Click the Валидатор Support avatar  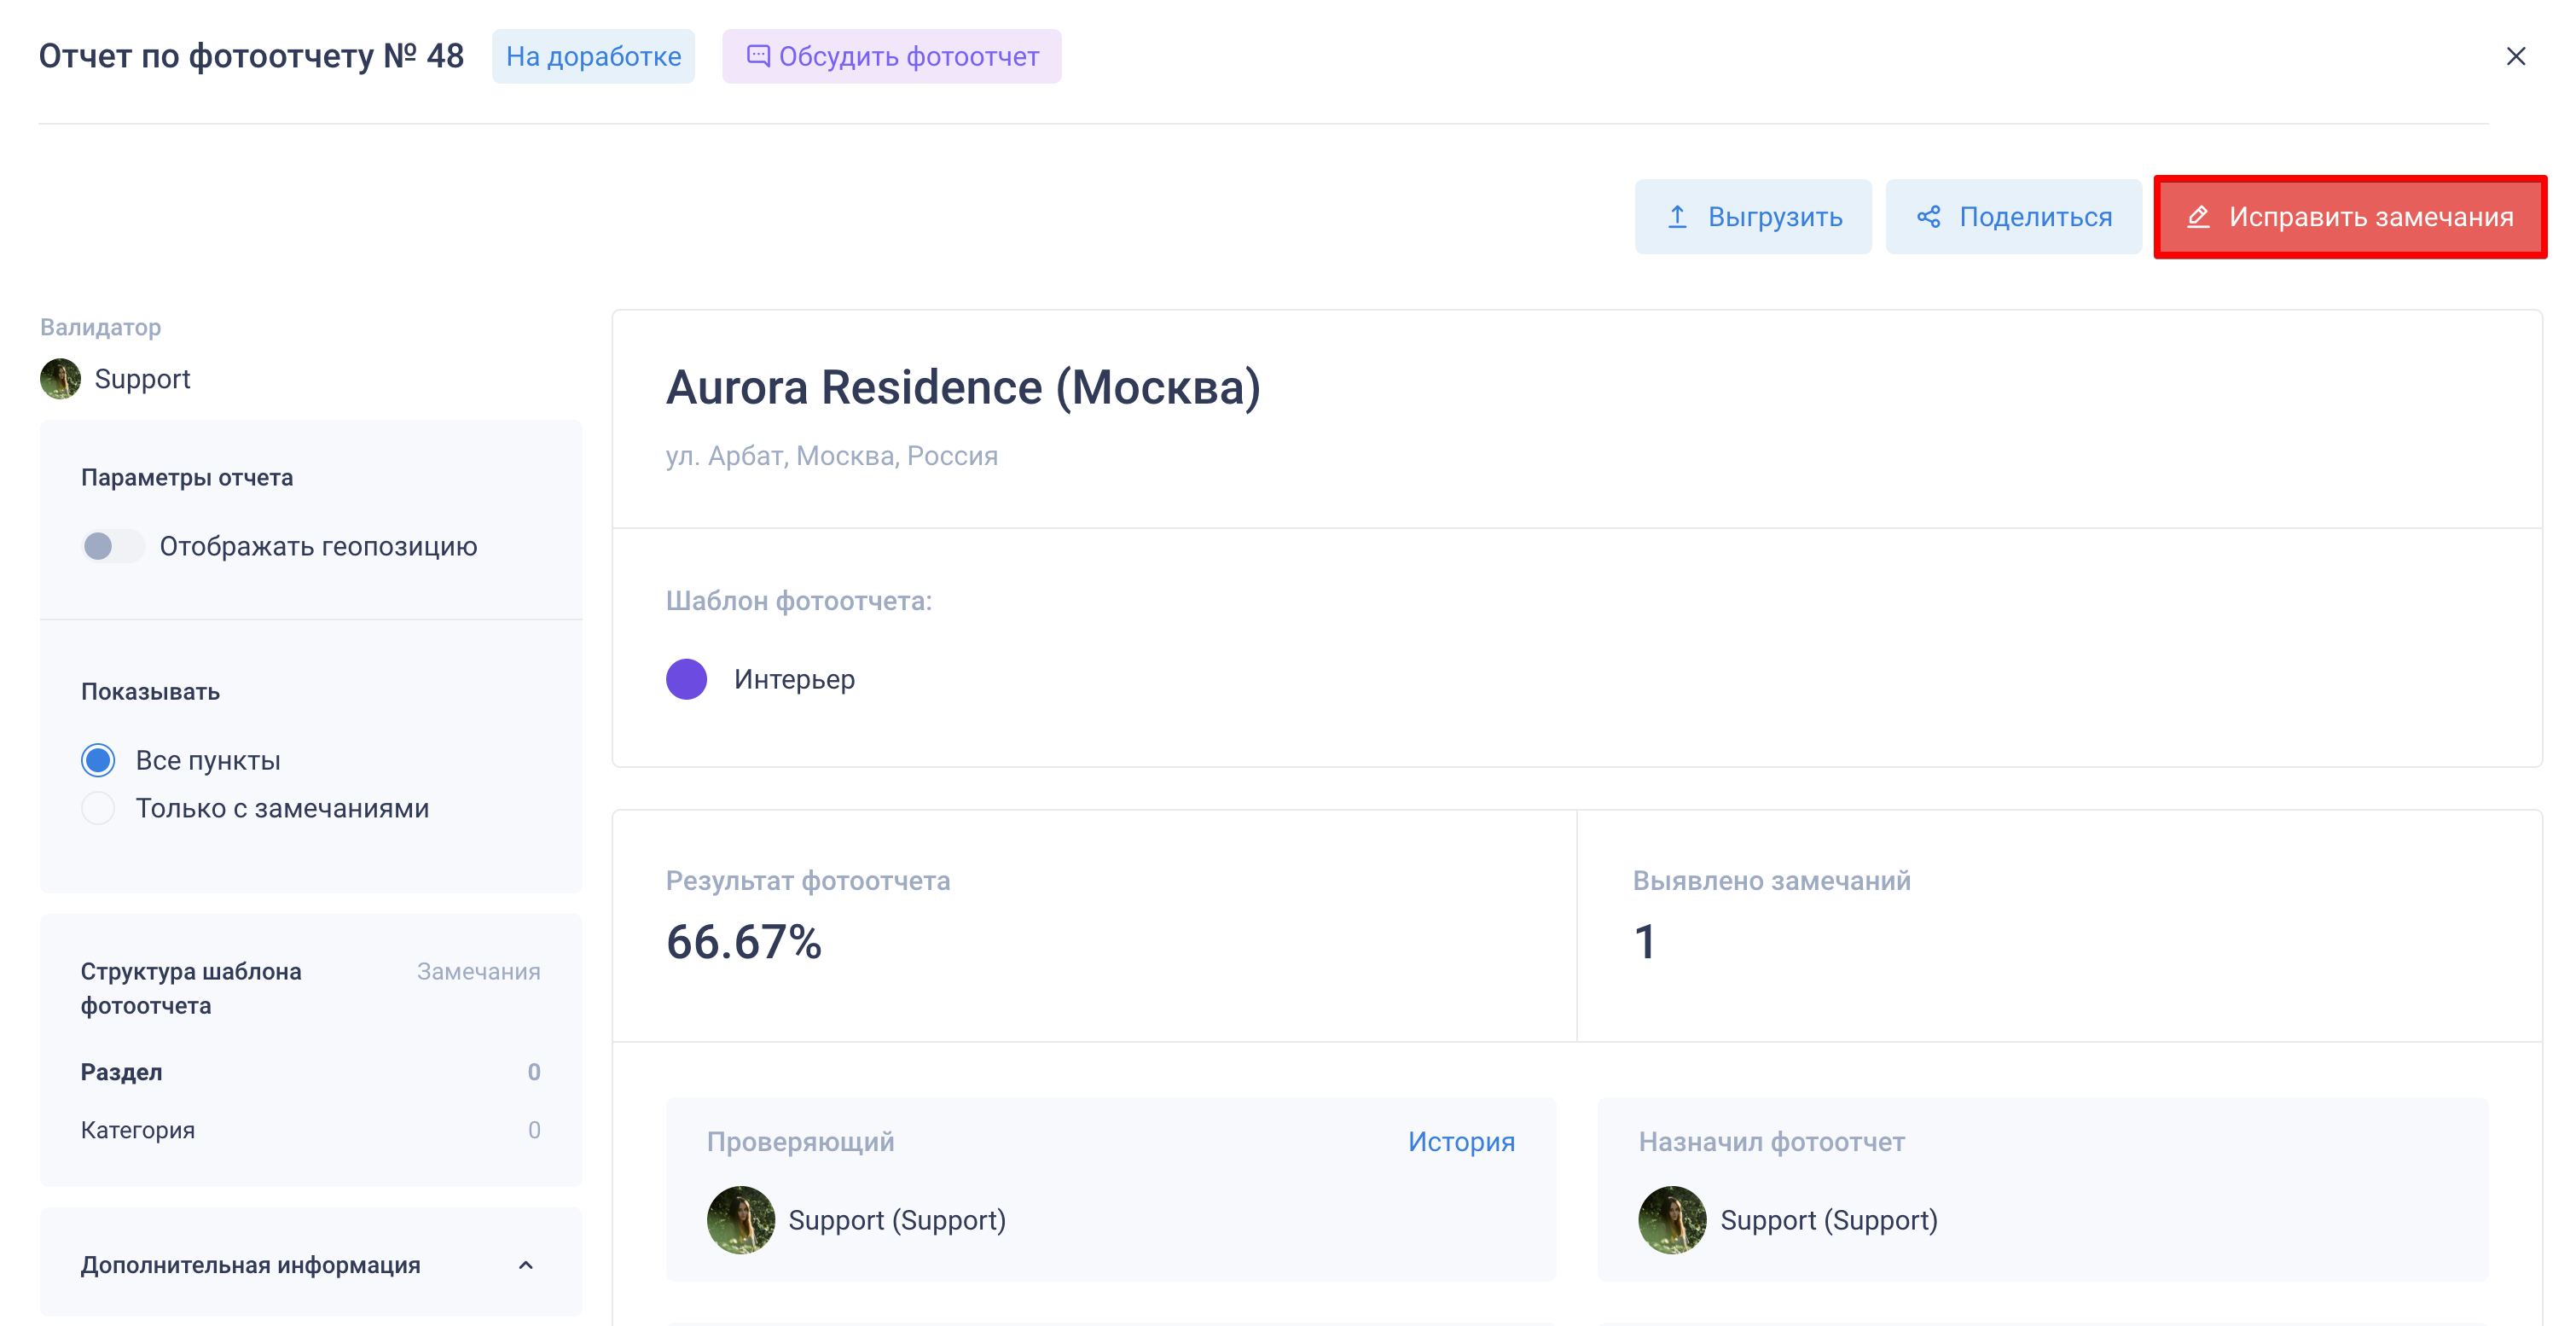tap(60, 379)
